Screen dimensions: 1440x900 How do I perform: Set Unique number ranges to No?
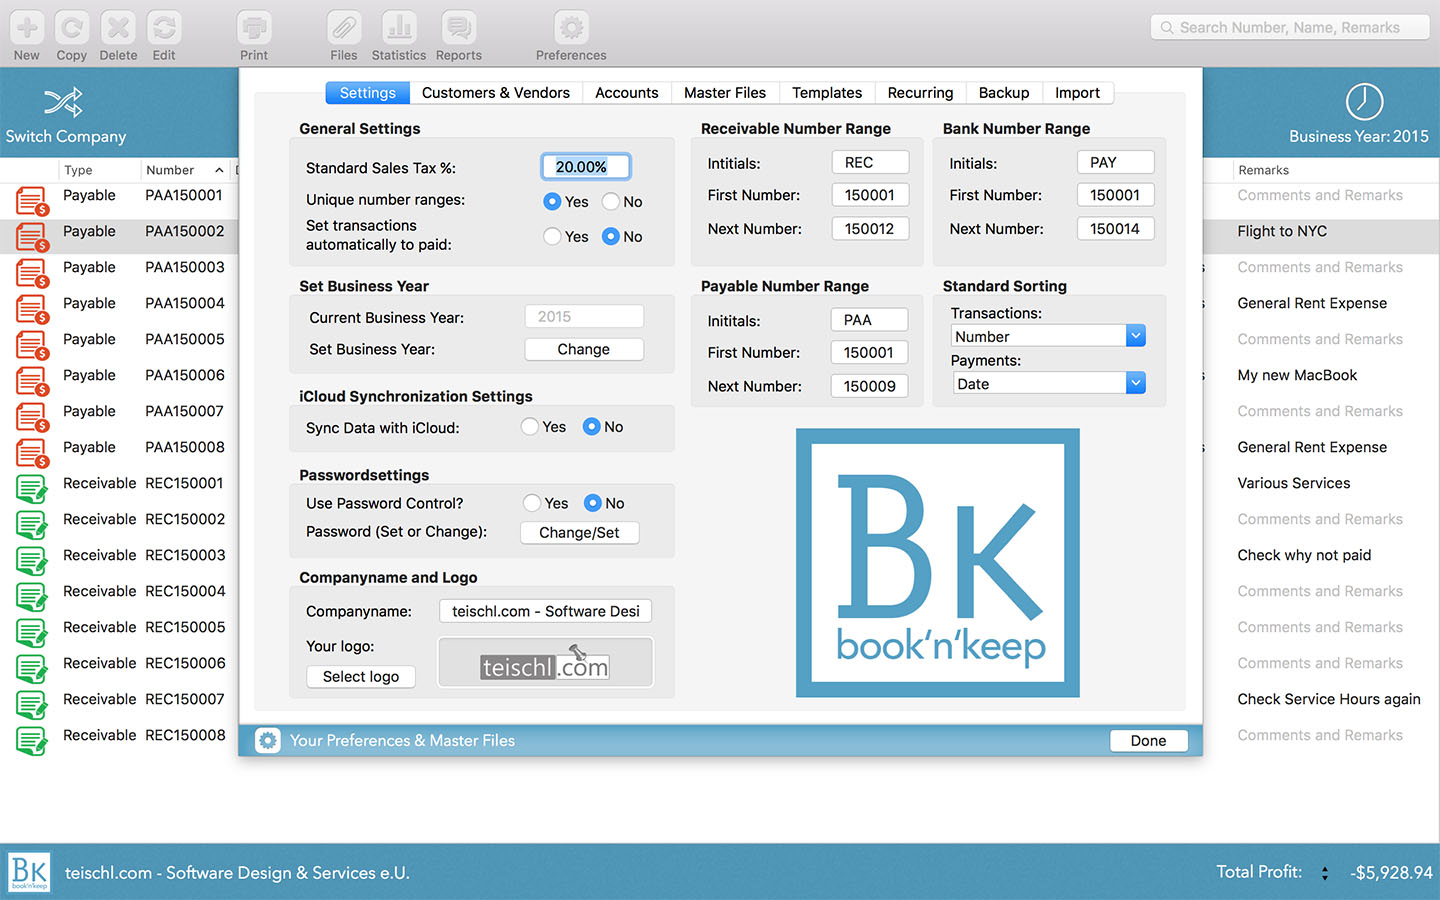pyautogui.click(x=611, y=201)
